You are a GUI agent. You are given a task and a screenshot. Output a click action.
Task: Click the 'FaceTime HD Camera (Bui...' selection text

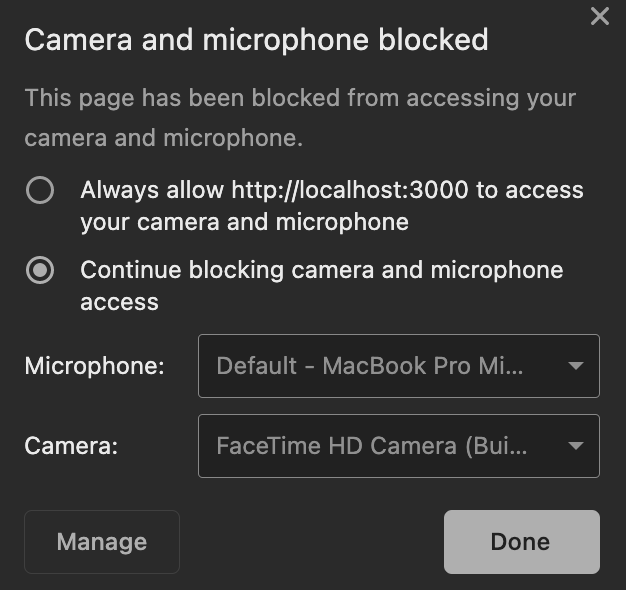[x=372, y=446]
